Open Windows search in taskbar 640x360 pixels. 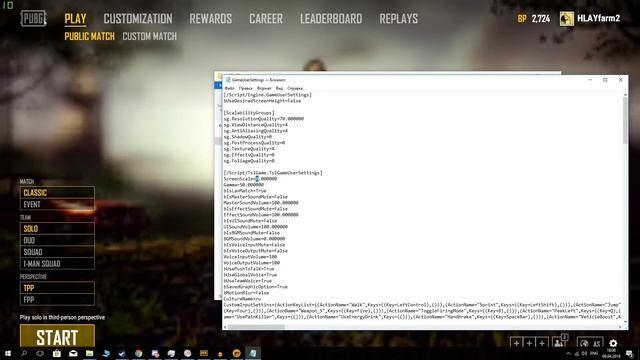(24, 353)
